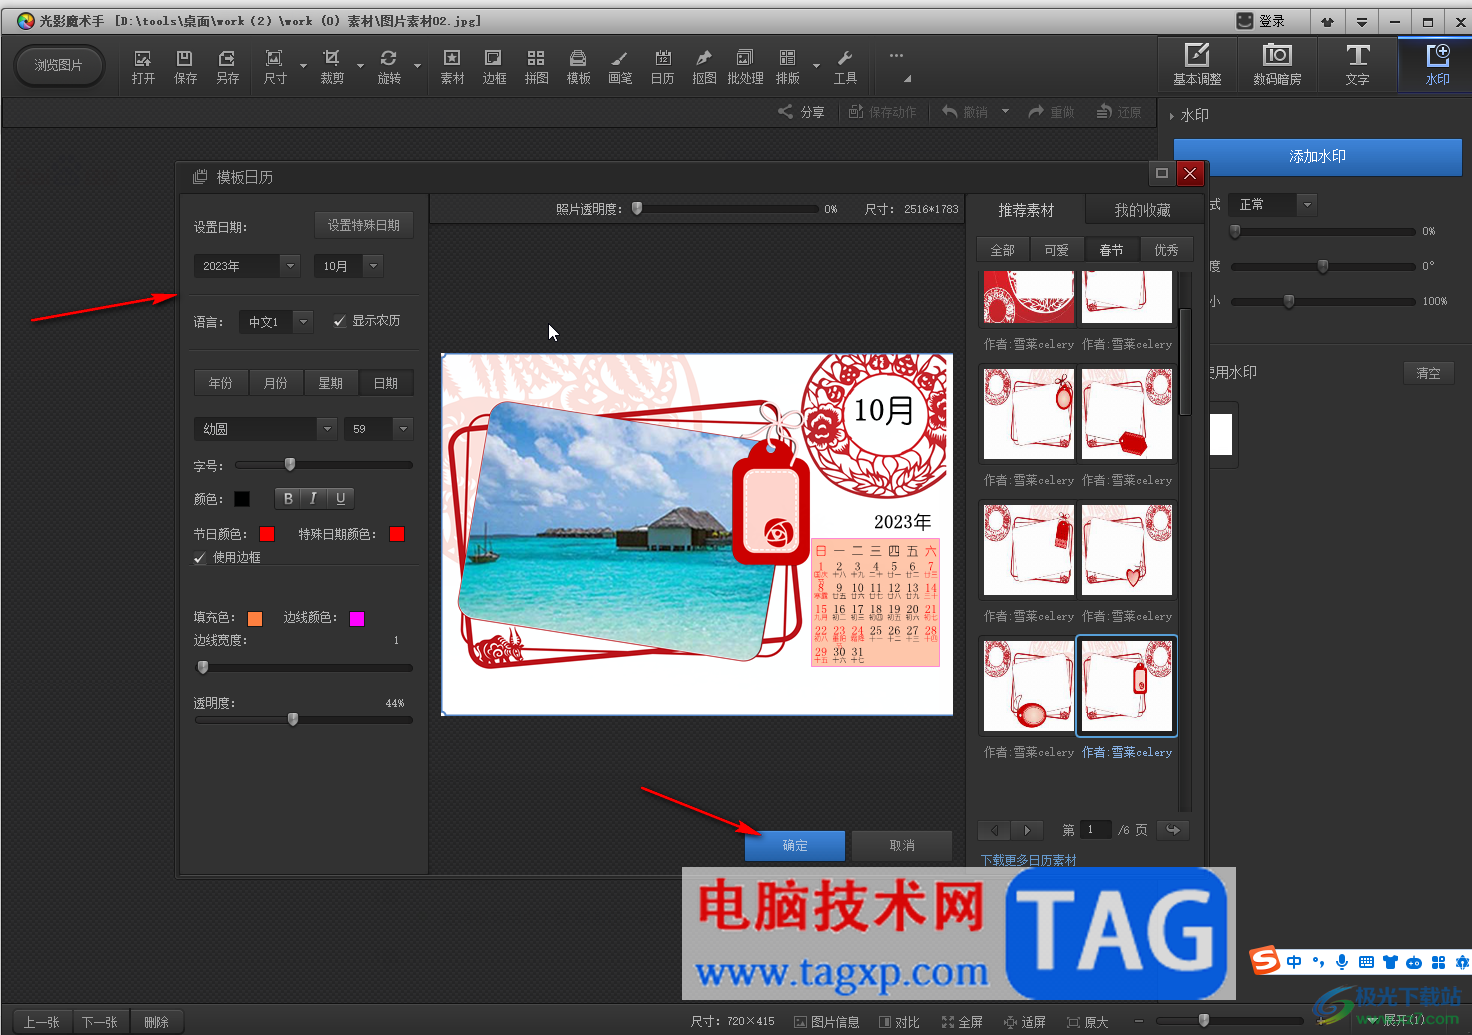The image size is (1472, 1035).
Task: Click the 下一张 next image button
Action: pos(99,1021)
